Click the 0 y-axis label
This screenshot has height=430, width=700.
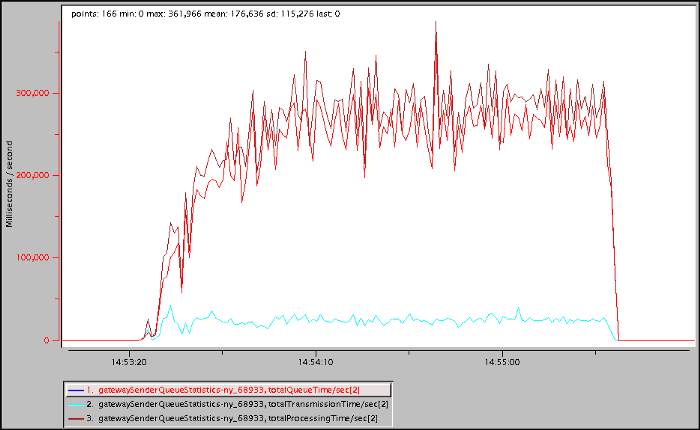pos(46,340)
